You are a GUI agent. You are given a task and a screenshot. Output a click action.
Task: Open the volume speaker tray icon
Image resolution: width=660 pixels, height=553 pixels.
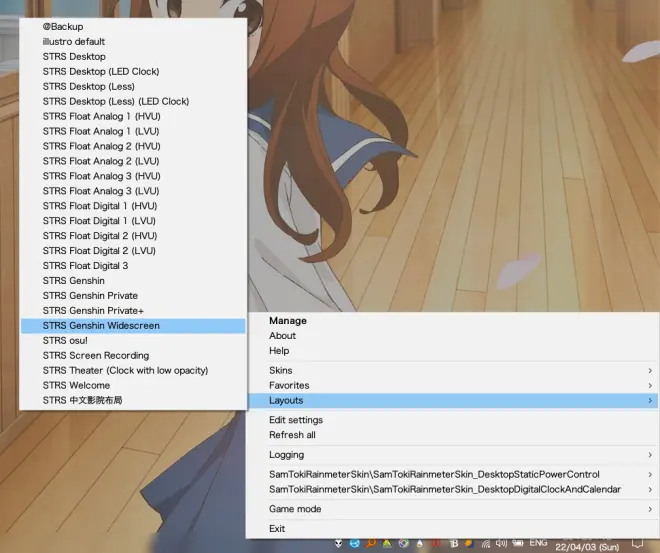pyautogui.click(x=501, y=544)
